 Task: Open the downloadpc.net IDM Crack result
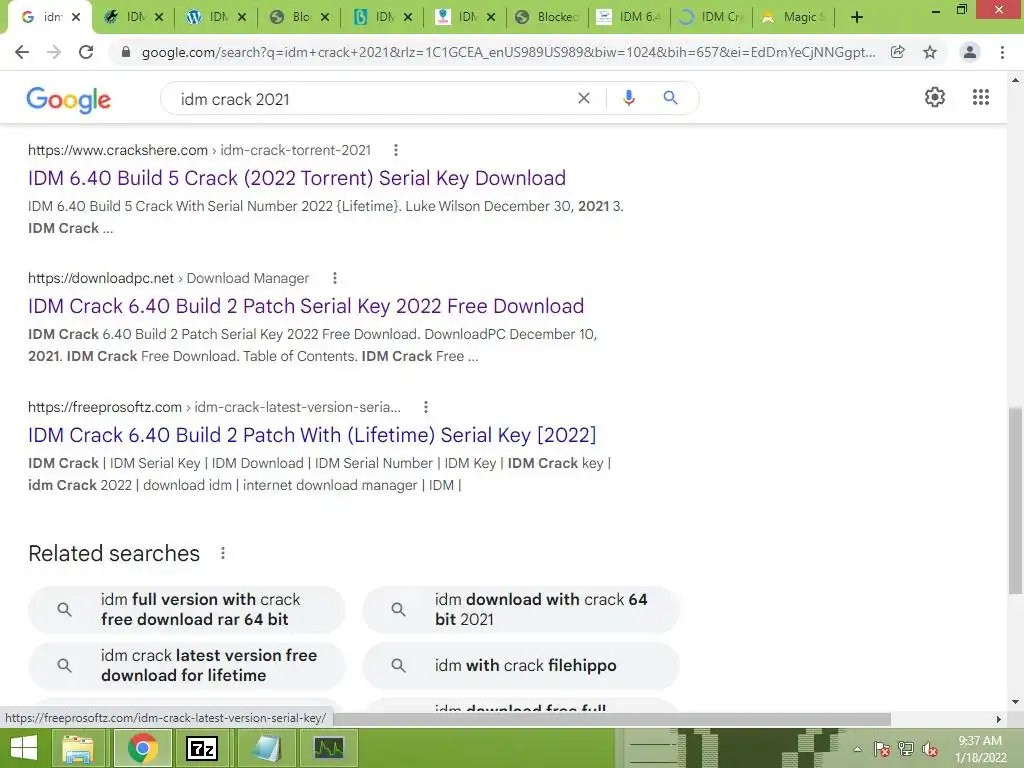[x=306, y=306]
